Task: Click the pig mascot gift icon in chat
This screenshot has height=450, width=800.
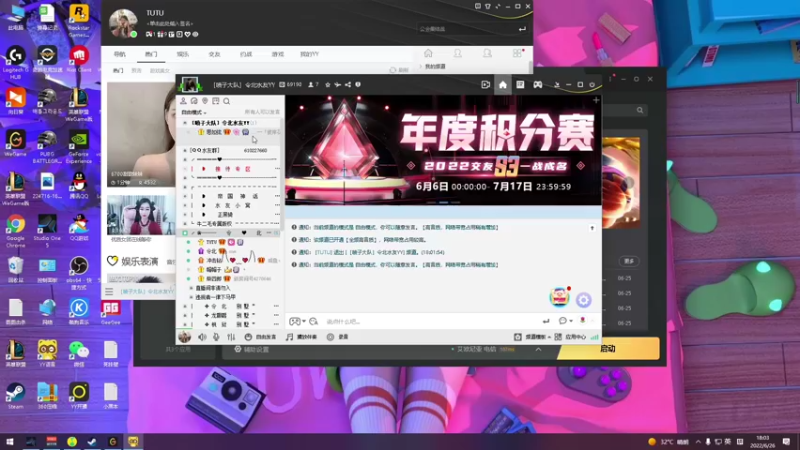Action: [x=559, y=297]
